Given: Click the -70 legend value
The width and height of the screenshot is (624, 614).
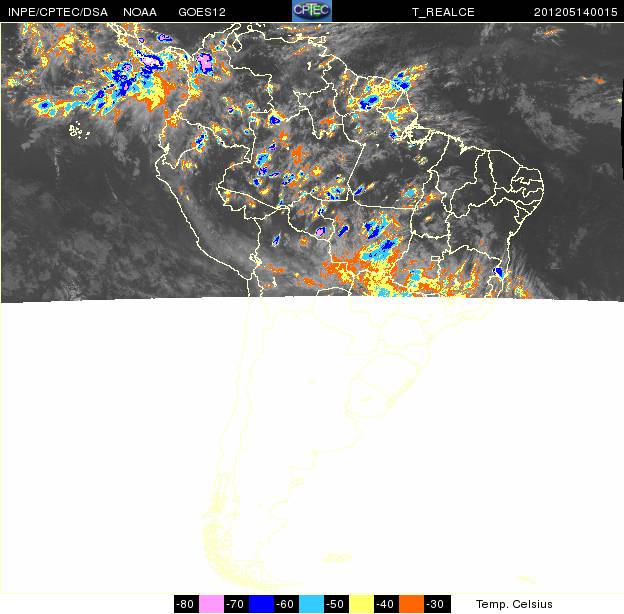Looking at the screenshot, I should 236,604.
